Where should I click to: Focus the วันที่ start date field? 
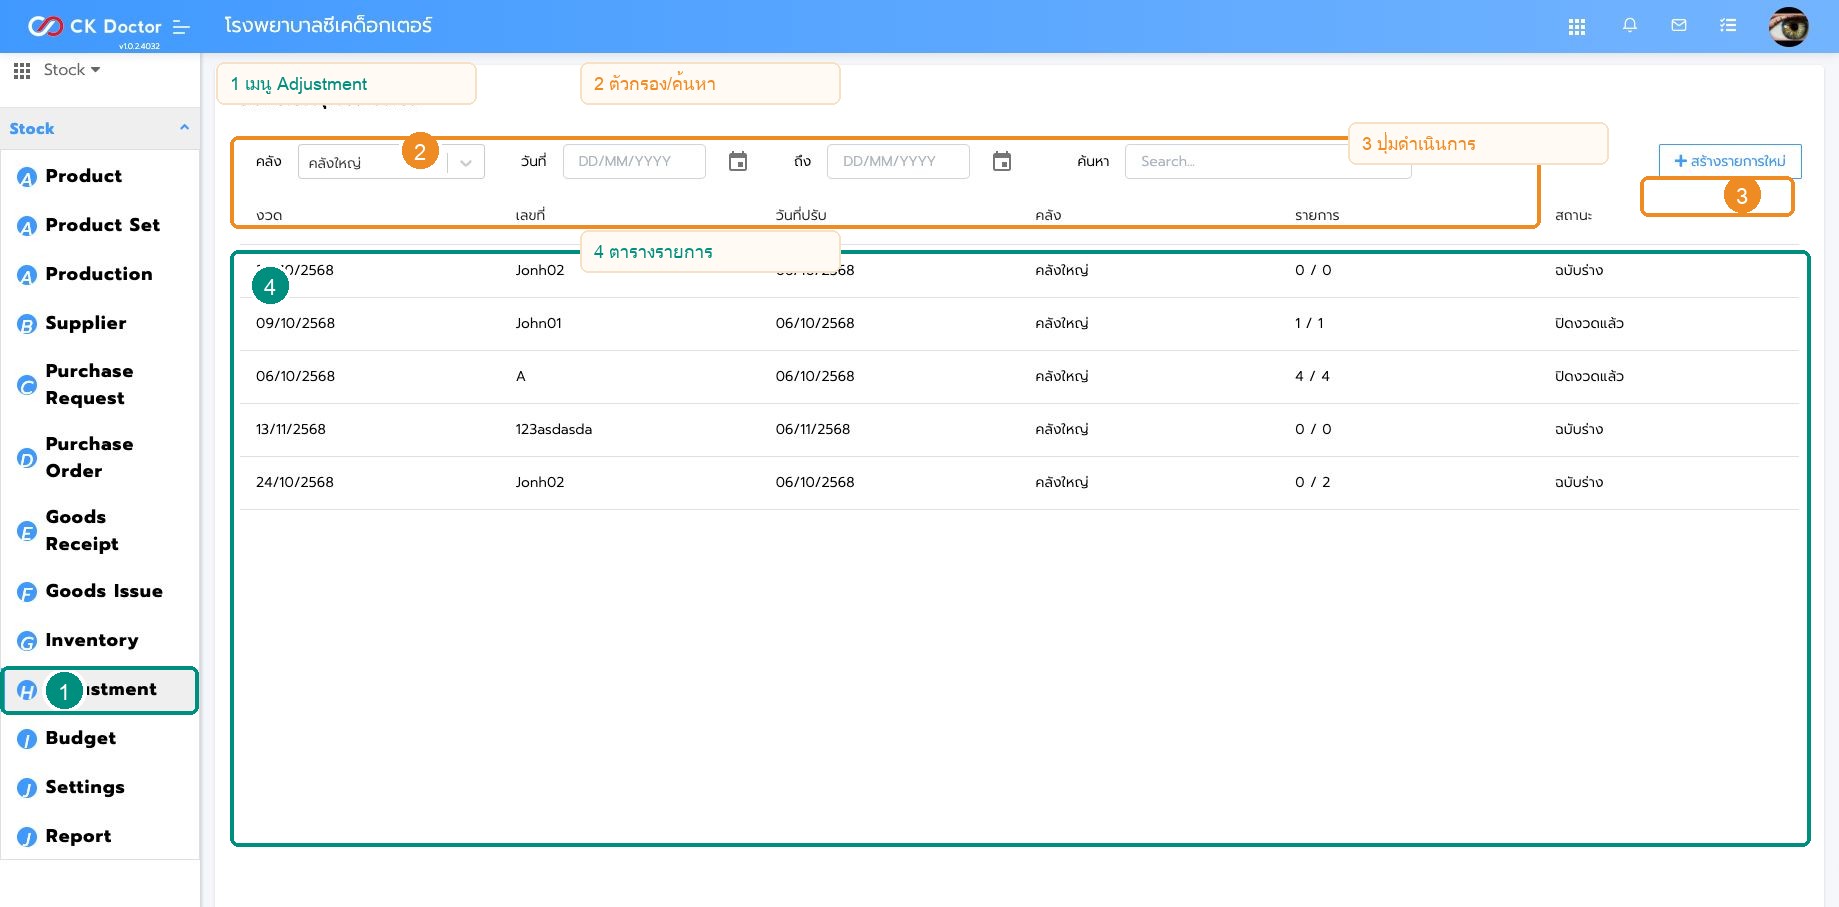click(x=634, y=161)
